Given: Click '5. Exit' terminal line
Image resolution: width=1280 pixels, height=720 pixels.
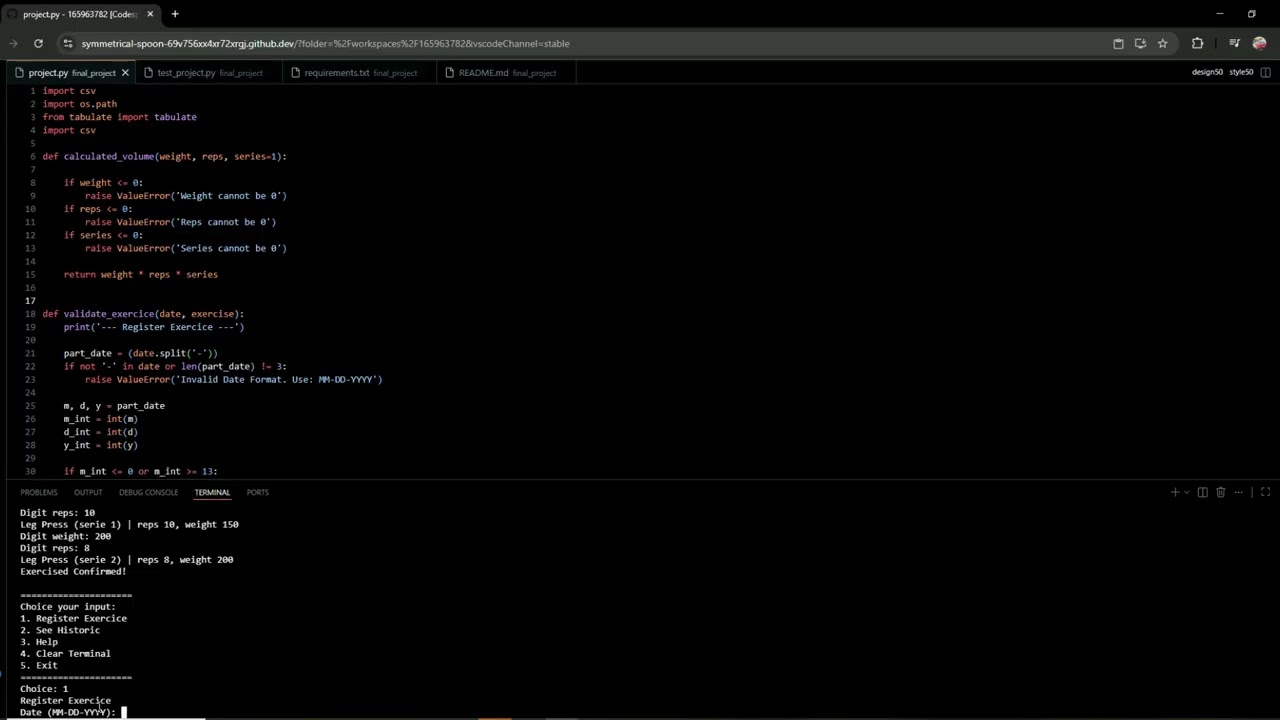Looking at the screenshot, I should pos(39,665).
